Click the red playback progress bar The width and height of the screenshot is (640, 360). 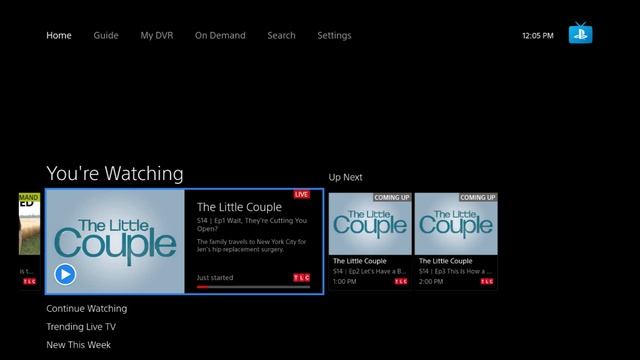point(253,287)
